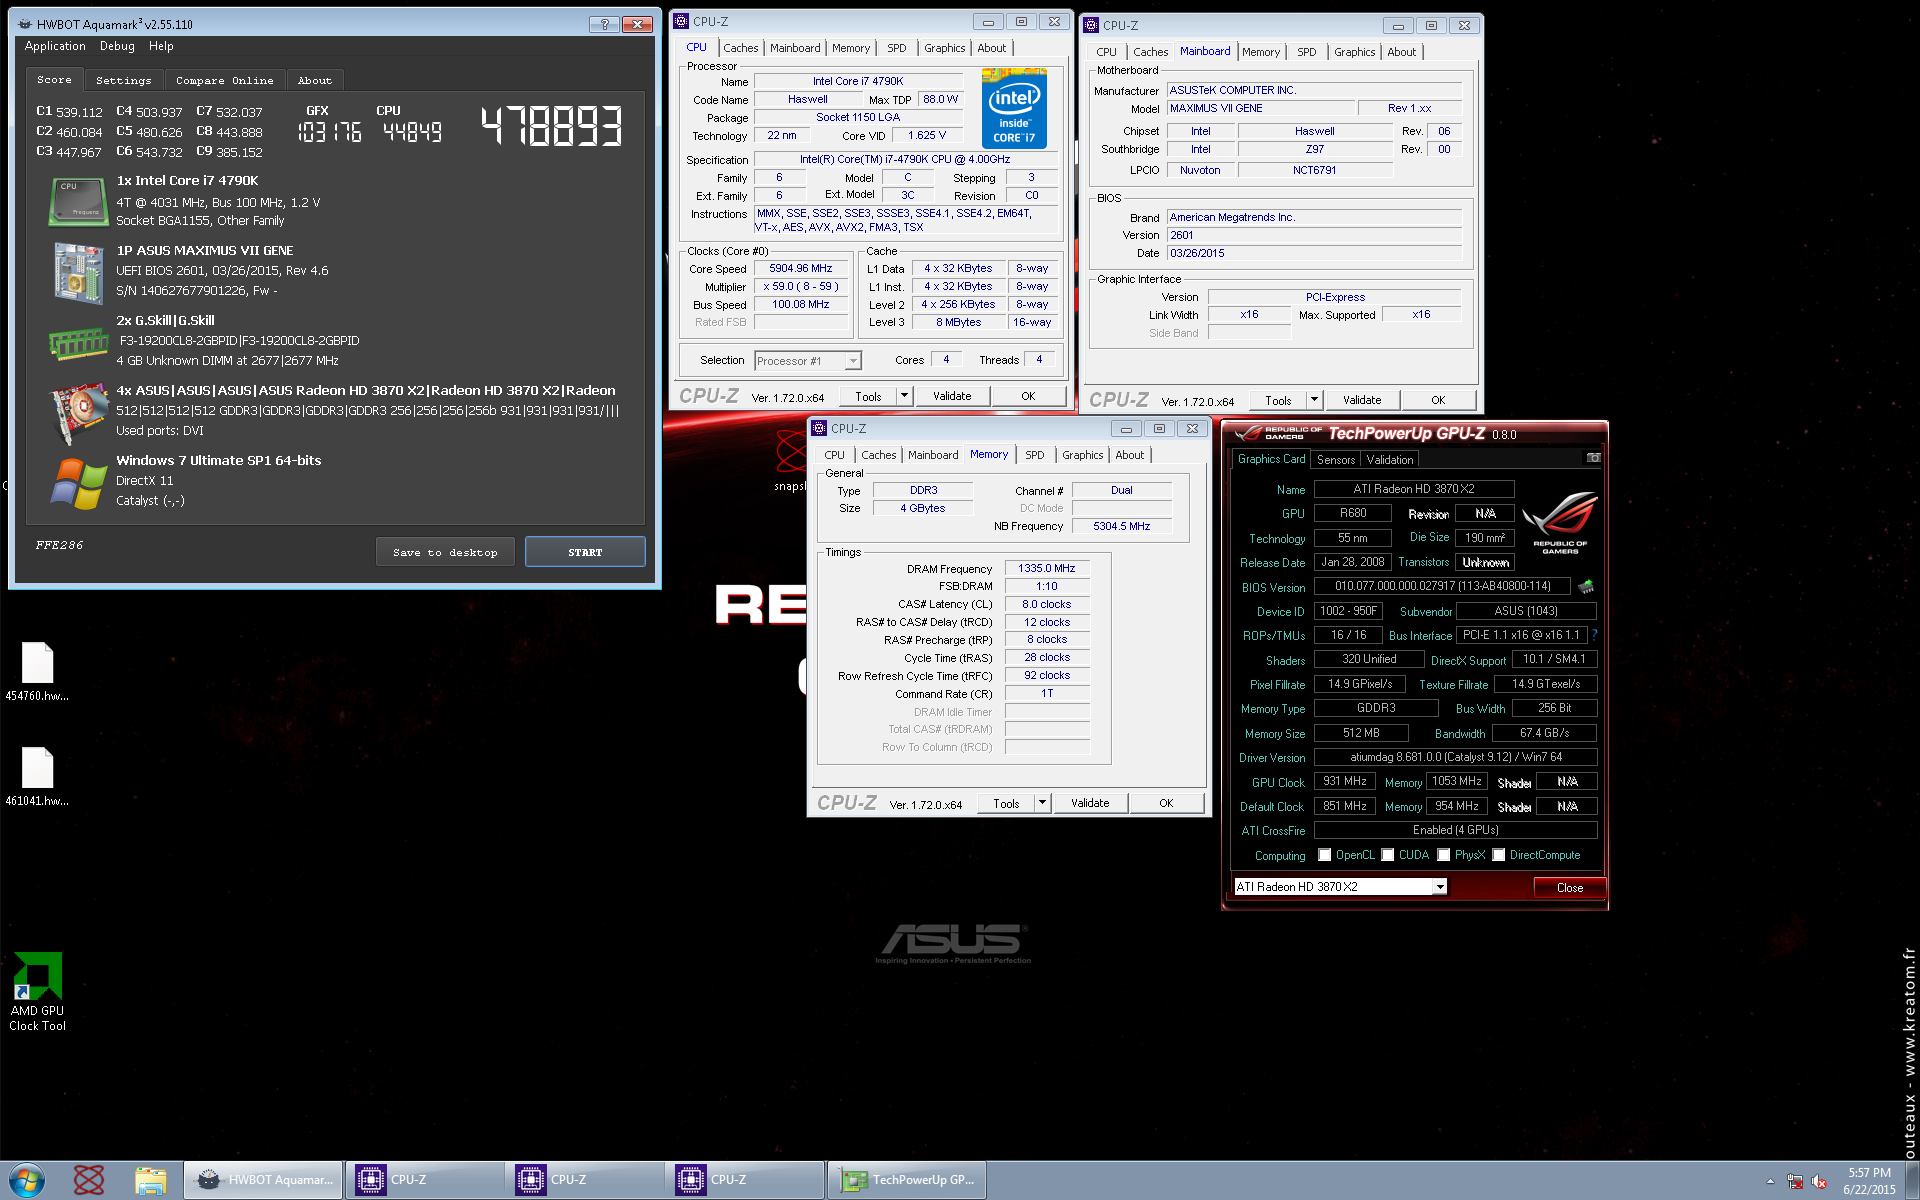This screenshot has height=1200, width=1920.
Task: Switch to TechPowerUp GPU-Z taskbar button
Action: (x=906, y=1180)
